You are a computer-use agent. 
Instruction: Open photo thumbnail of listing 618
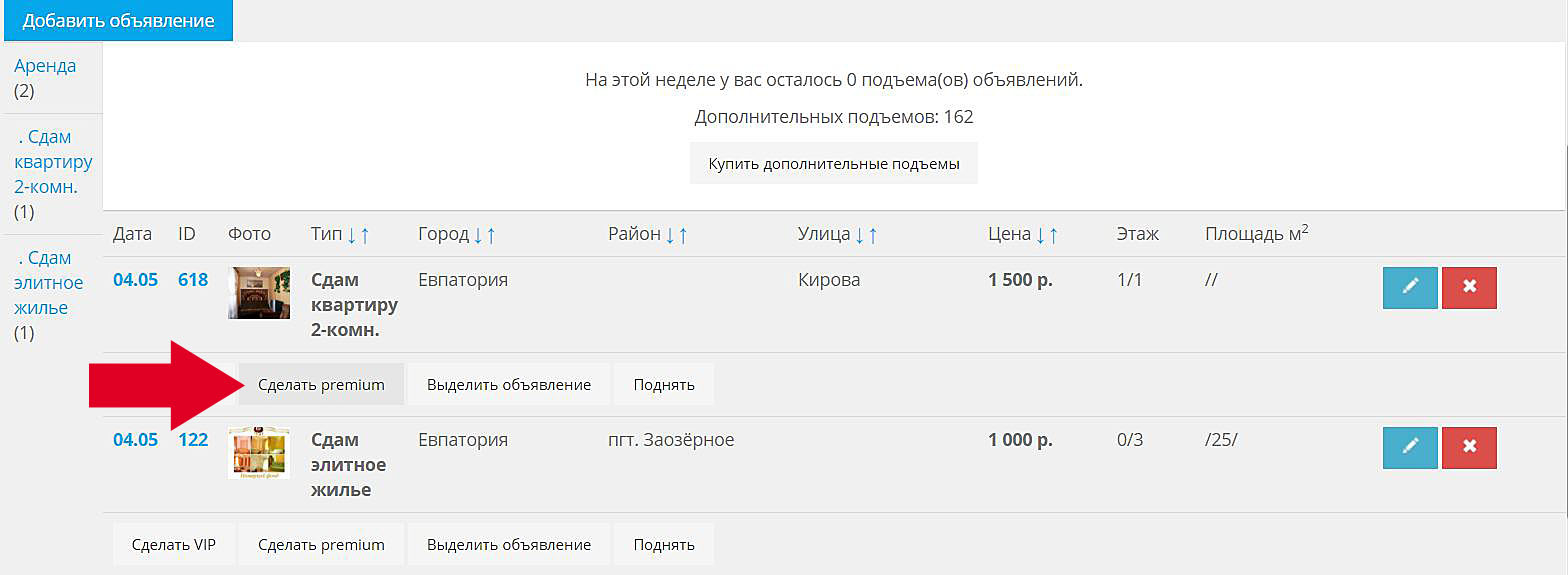pos(259,292)
